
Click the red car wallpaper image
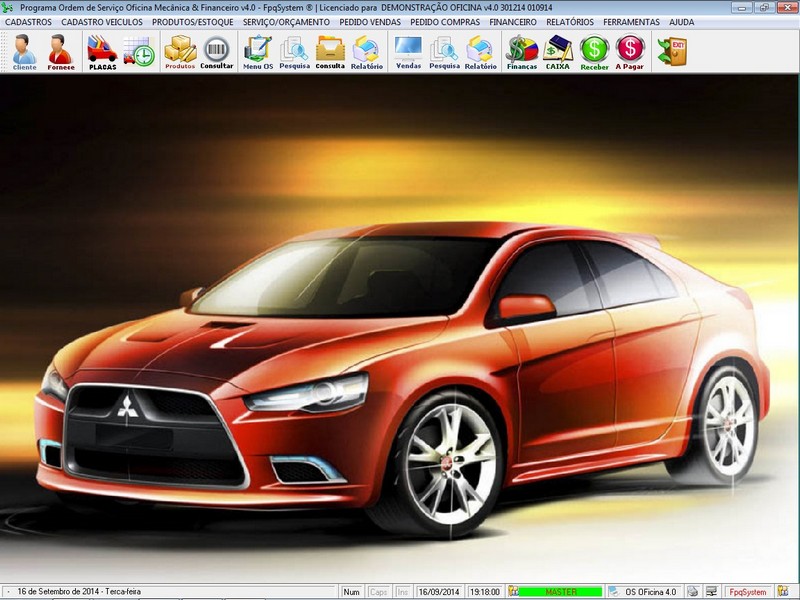tap(400, 328)
